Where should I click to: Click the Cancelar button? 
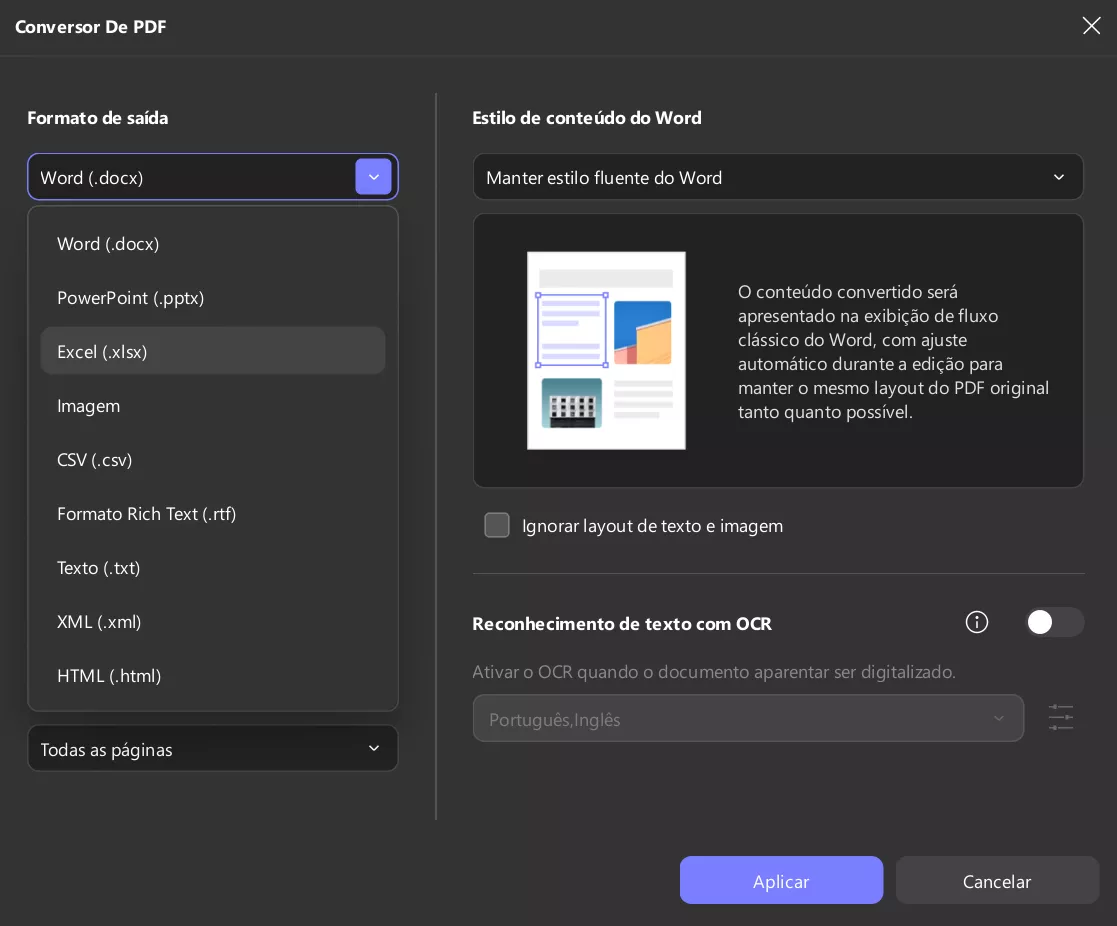click(x=996, y=880)
